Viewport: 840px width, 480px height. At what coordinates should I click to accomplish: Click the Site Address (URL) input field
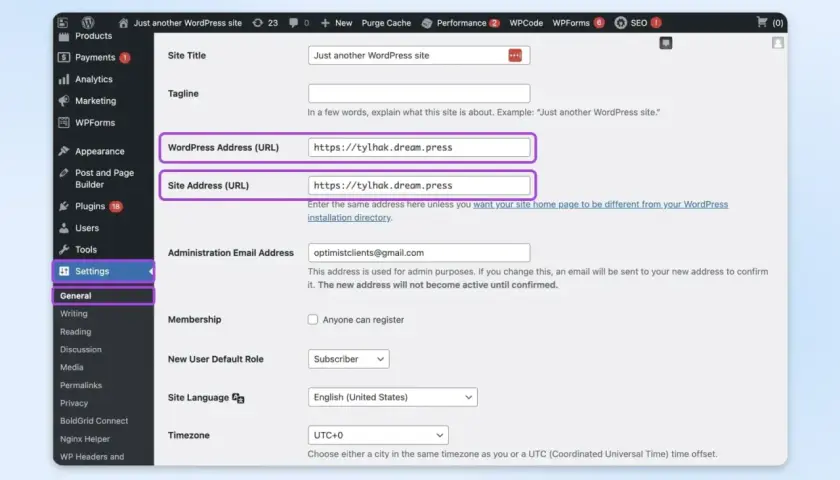419,185
